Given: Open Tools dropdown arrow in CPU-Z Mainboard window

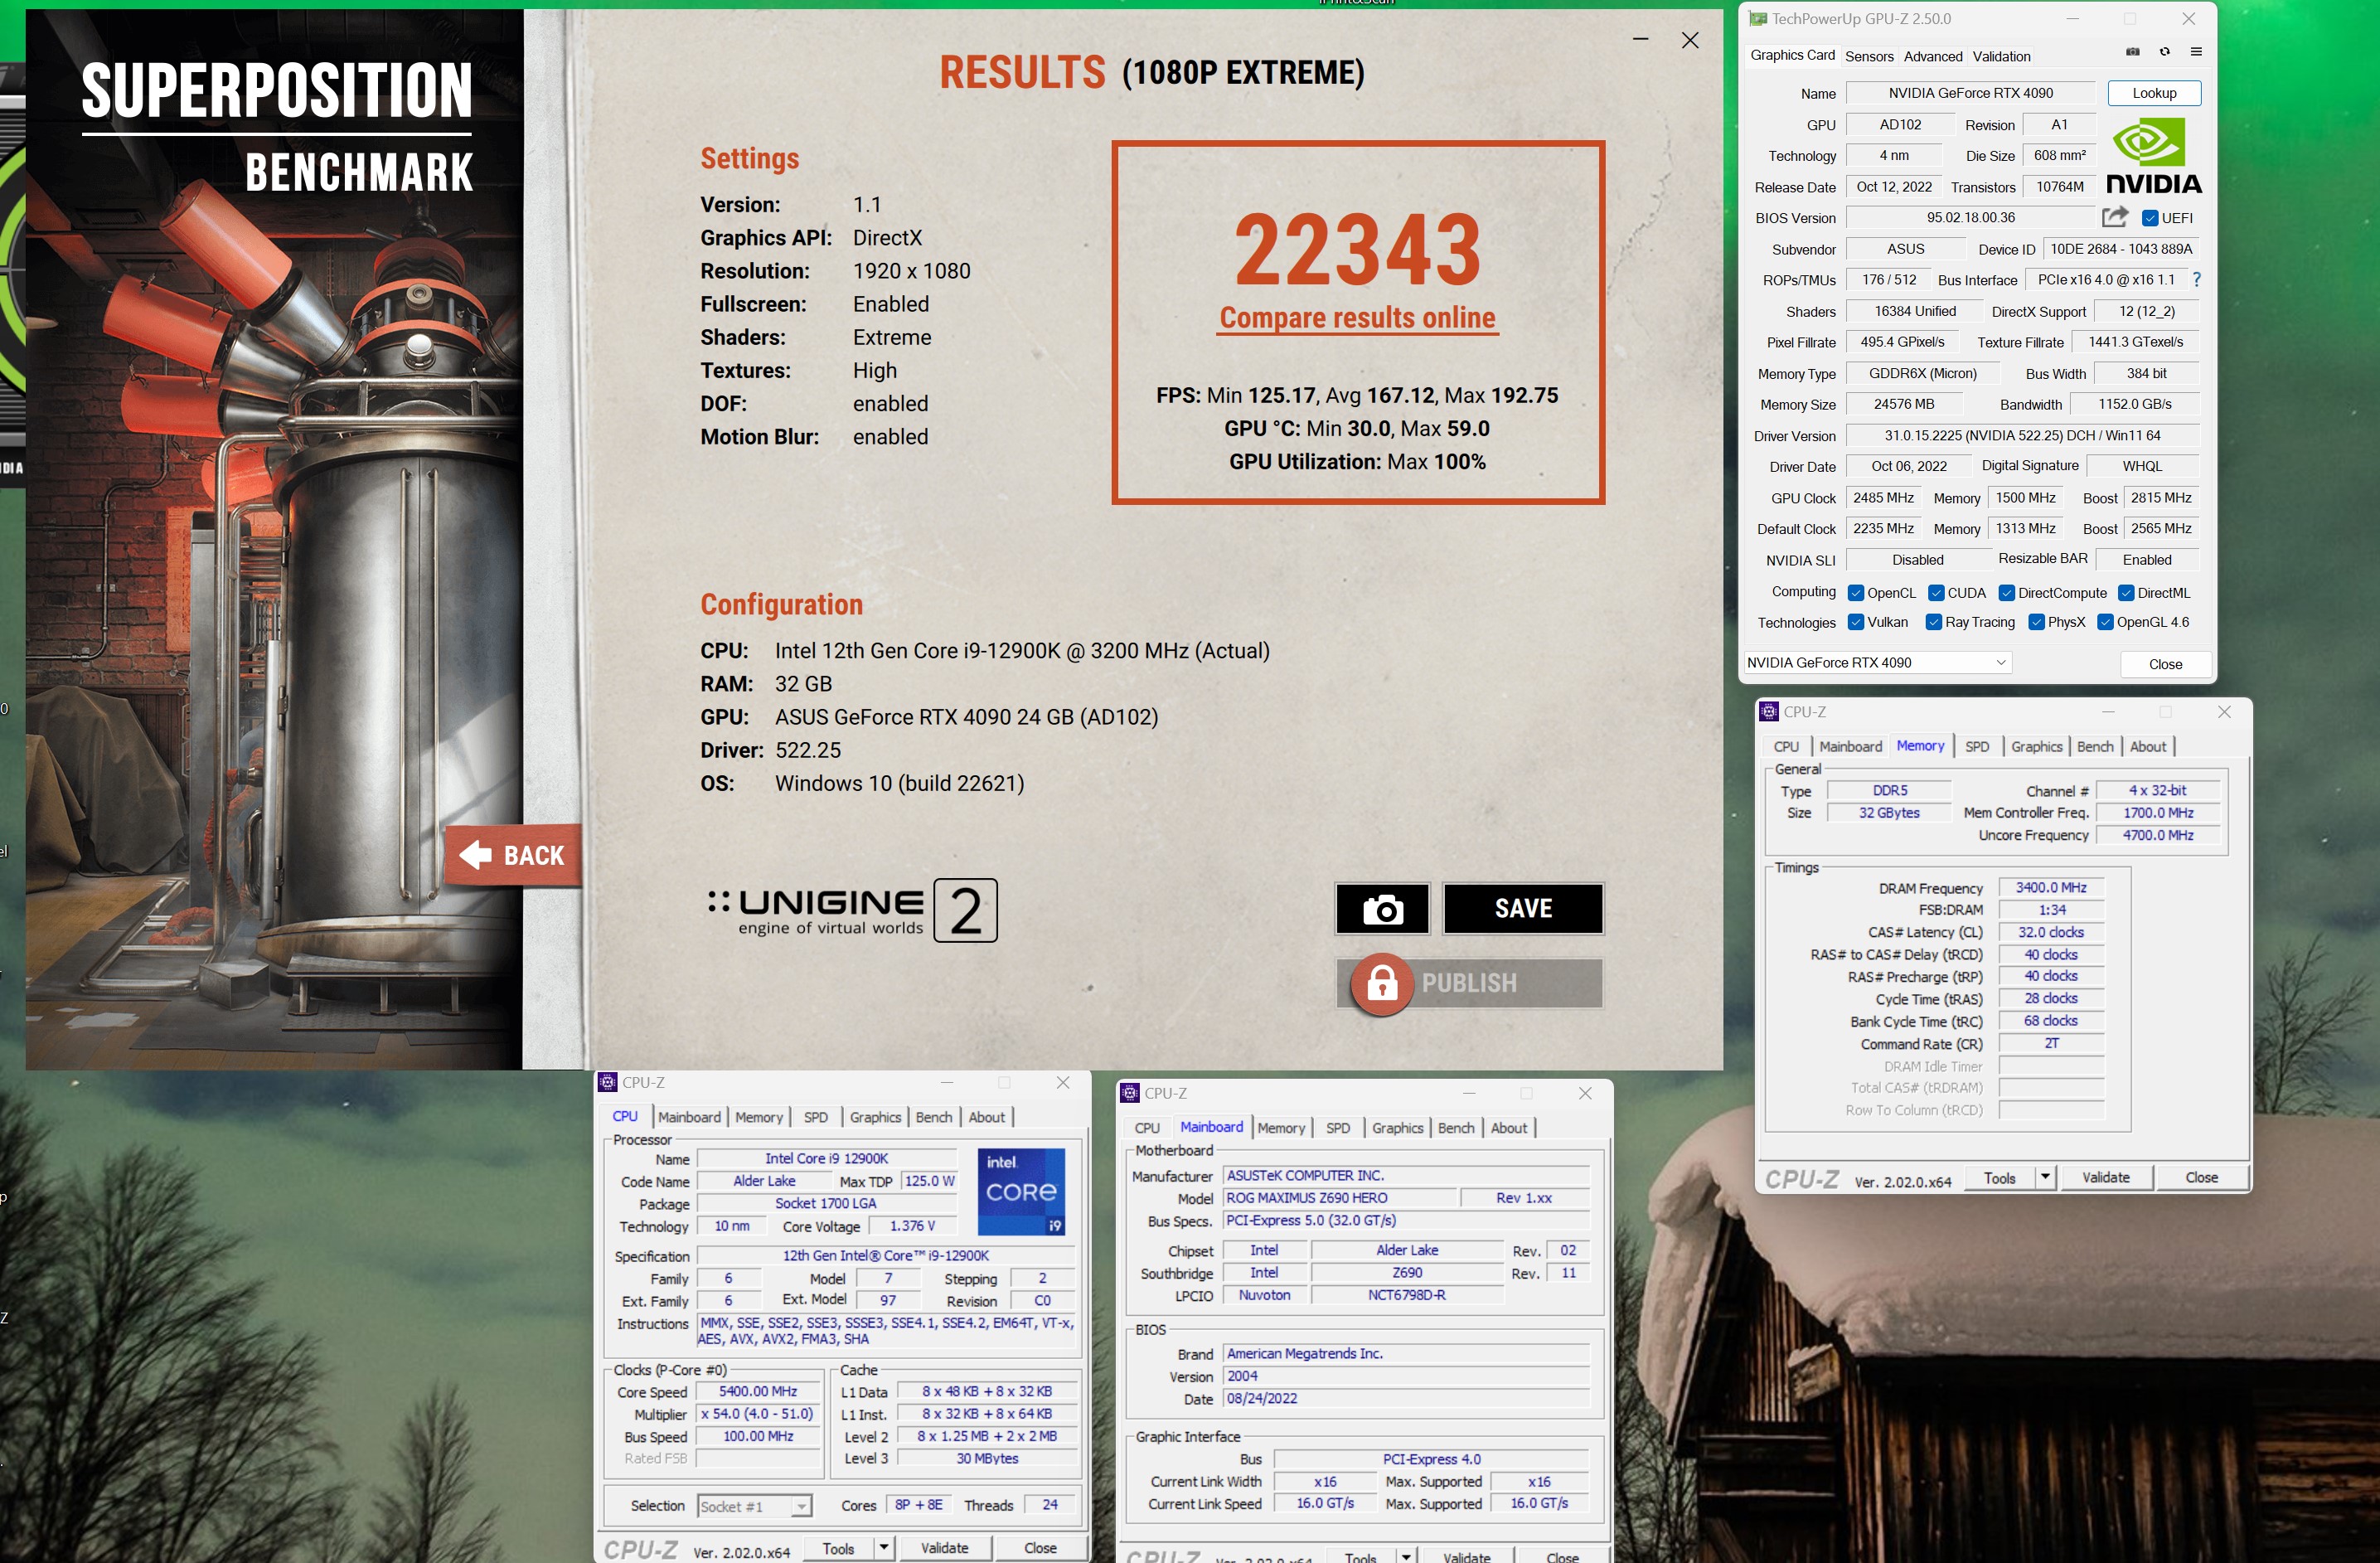Looking at the screenshot, I should [x=1406, y=1557].
